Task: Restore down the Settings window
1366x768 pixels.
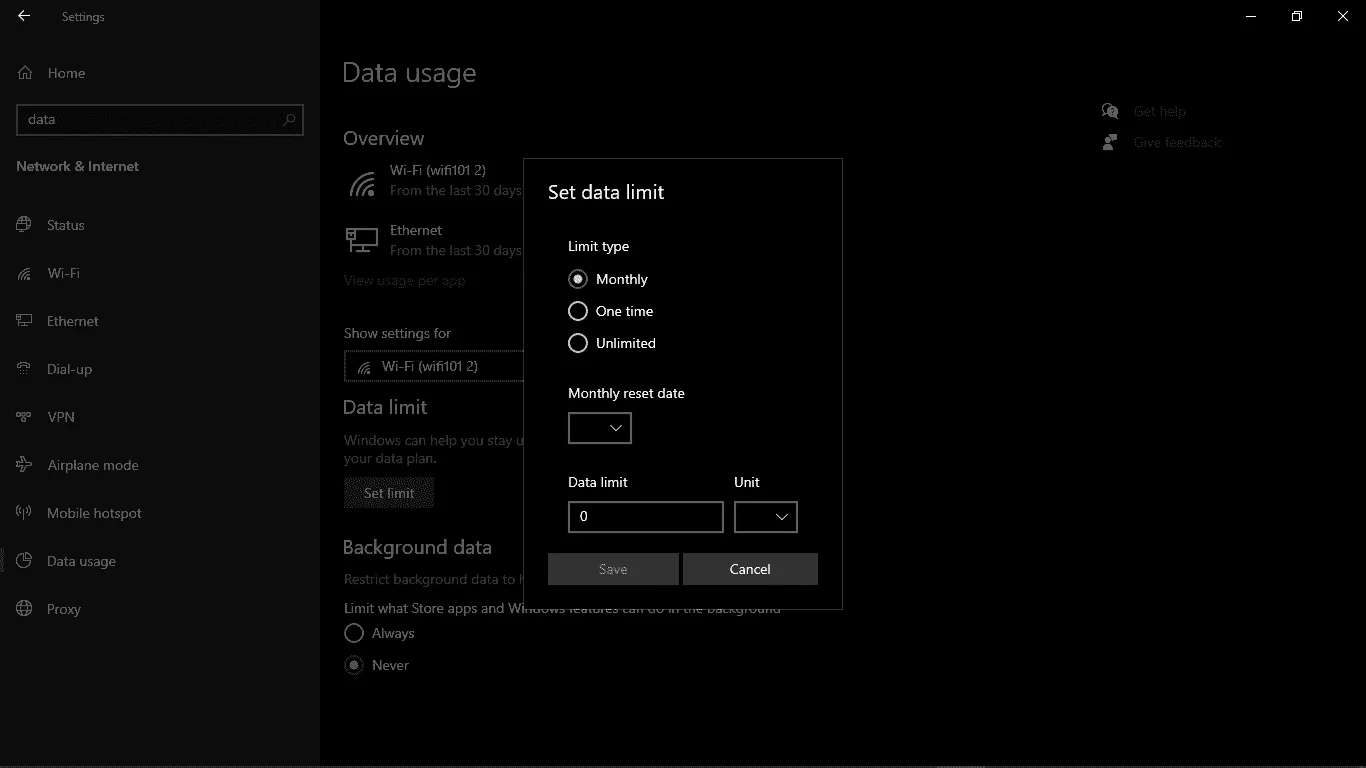Action: click(1297, 16)
